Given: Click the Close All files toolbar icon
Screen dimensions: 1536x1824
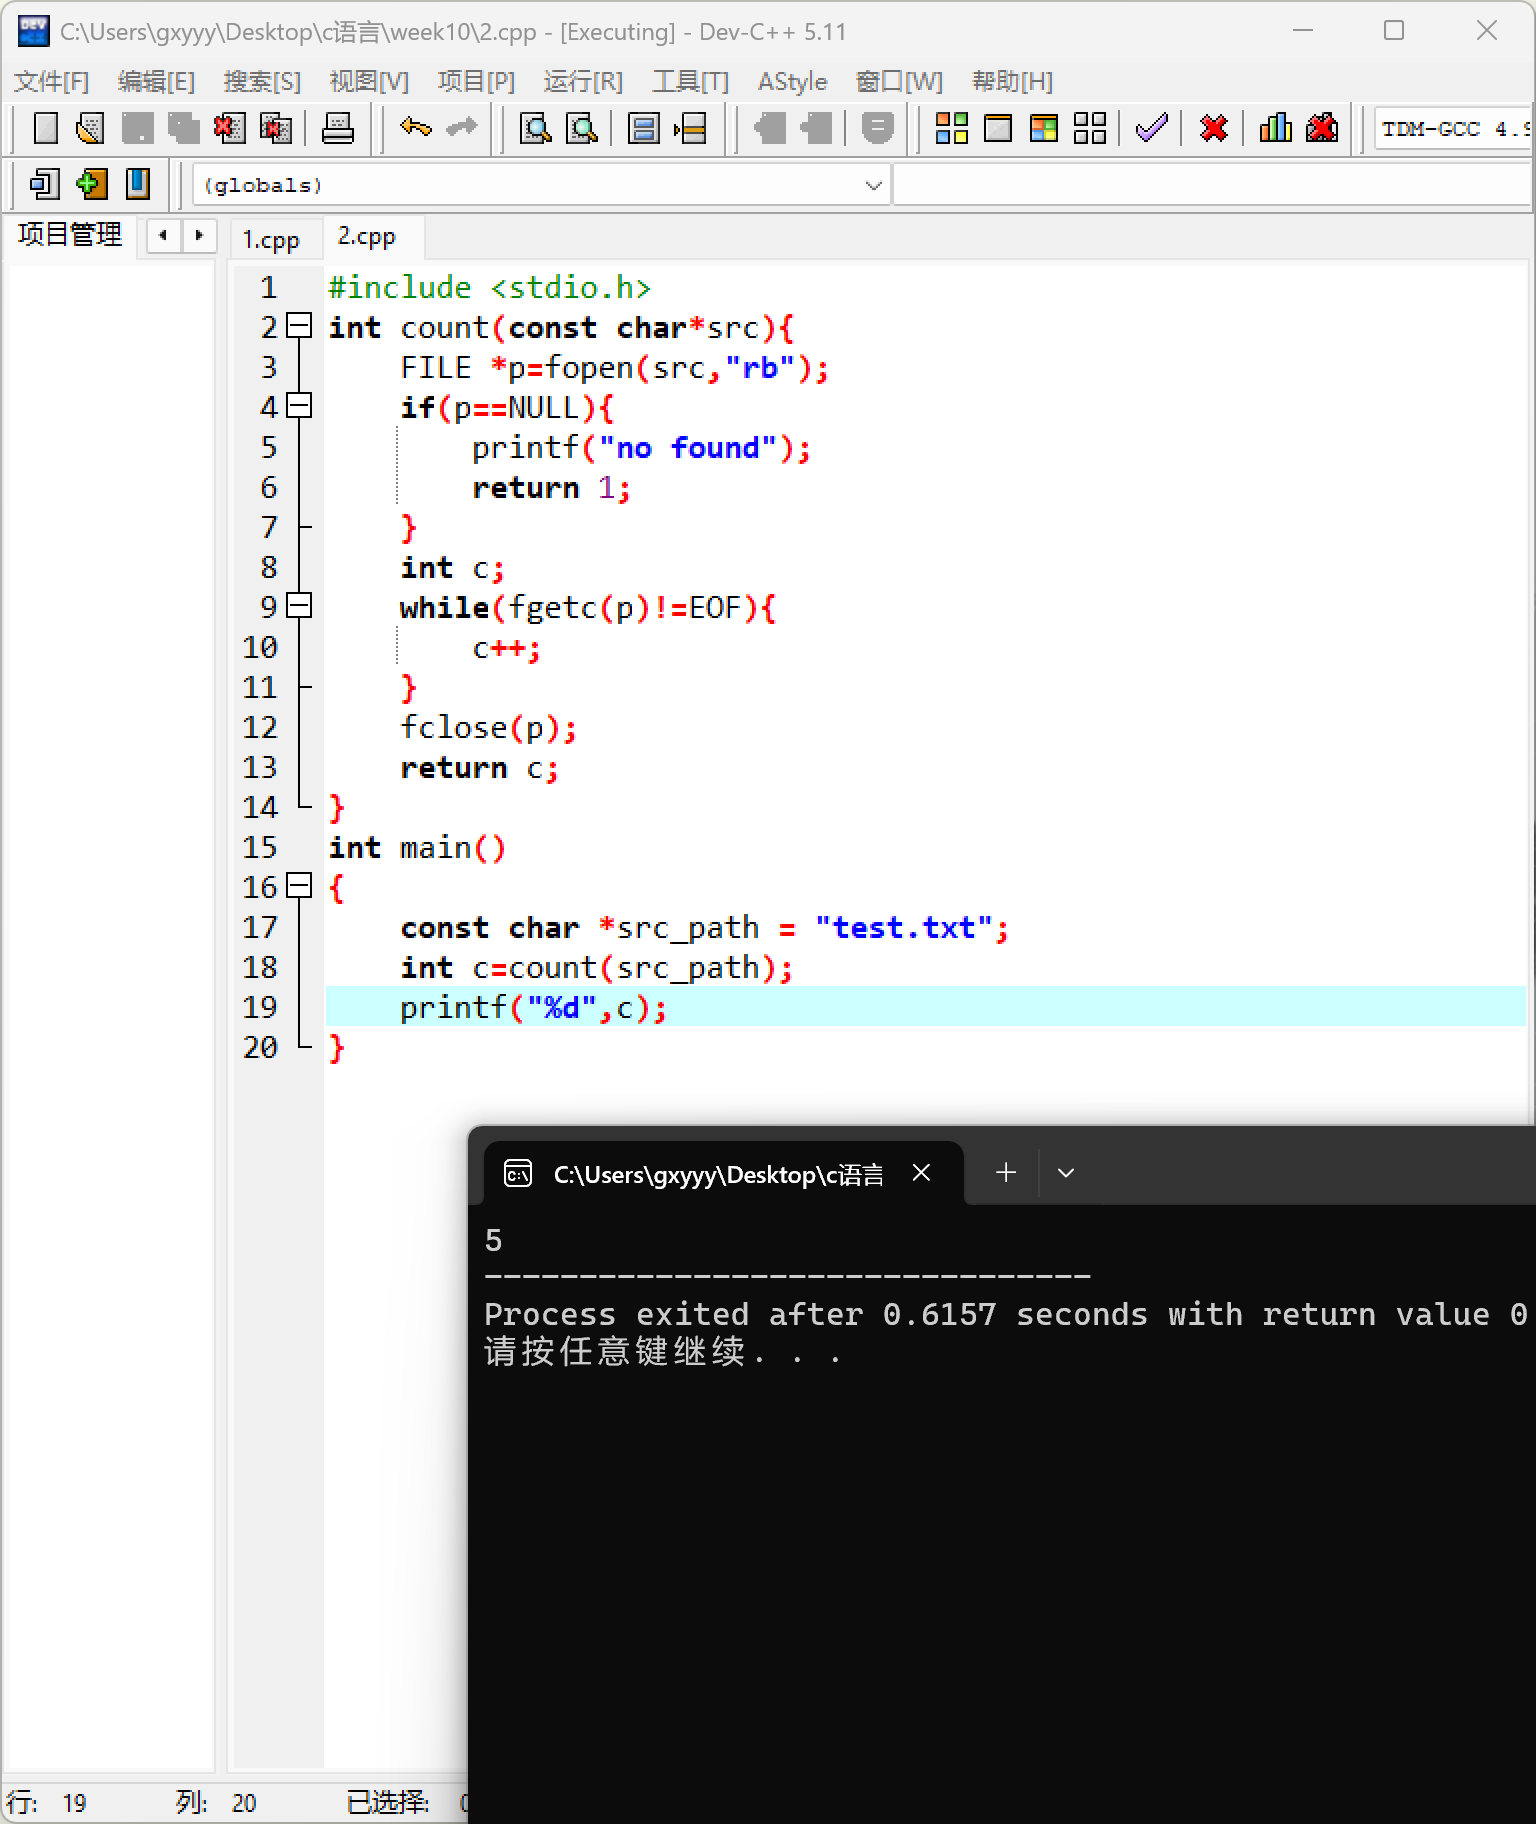Looking at the screenshot, I should pos(275,128).
